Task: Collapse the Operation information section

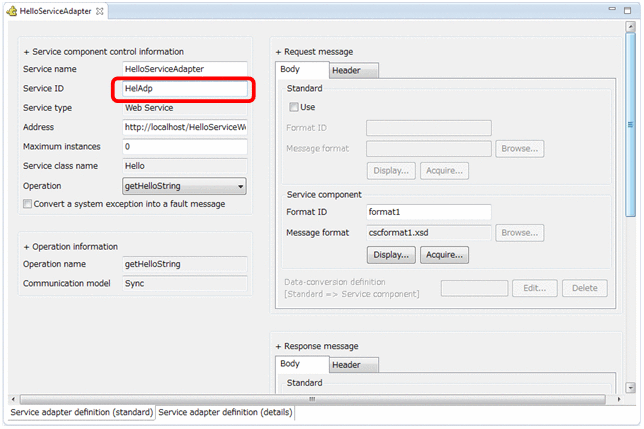Action: (x=25, y=246)
